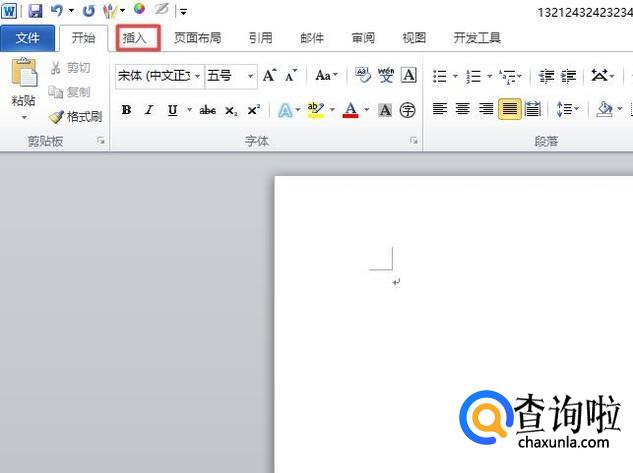This screenshot has height=473, width=633.
Task: Click the Text Effects glowing A icon
Action: click(285, 110)
